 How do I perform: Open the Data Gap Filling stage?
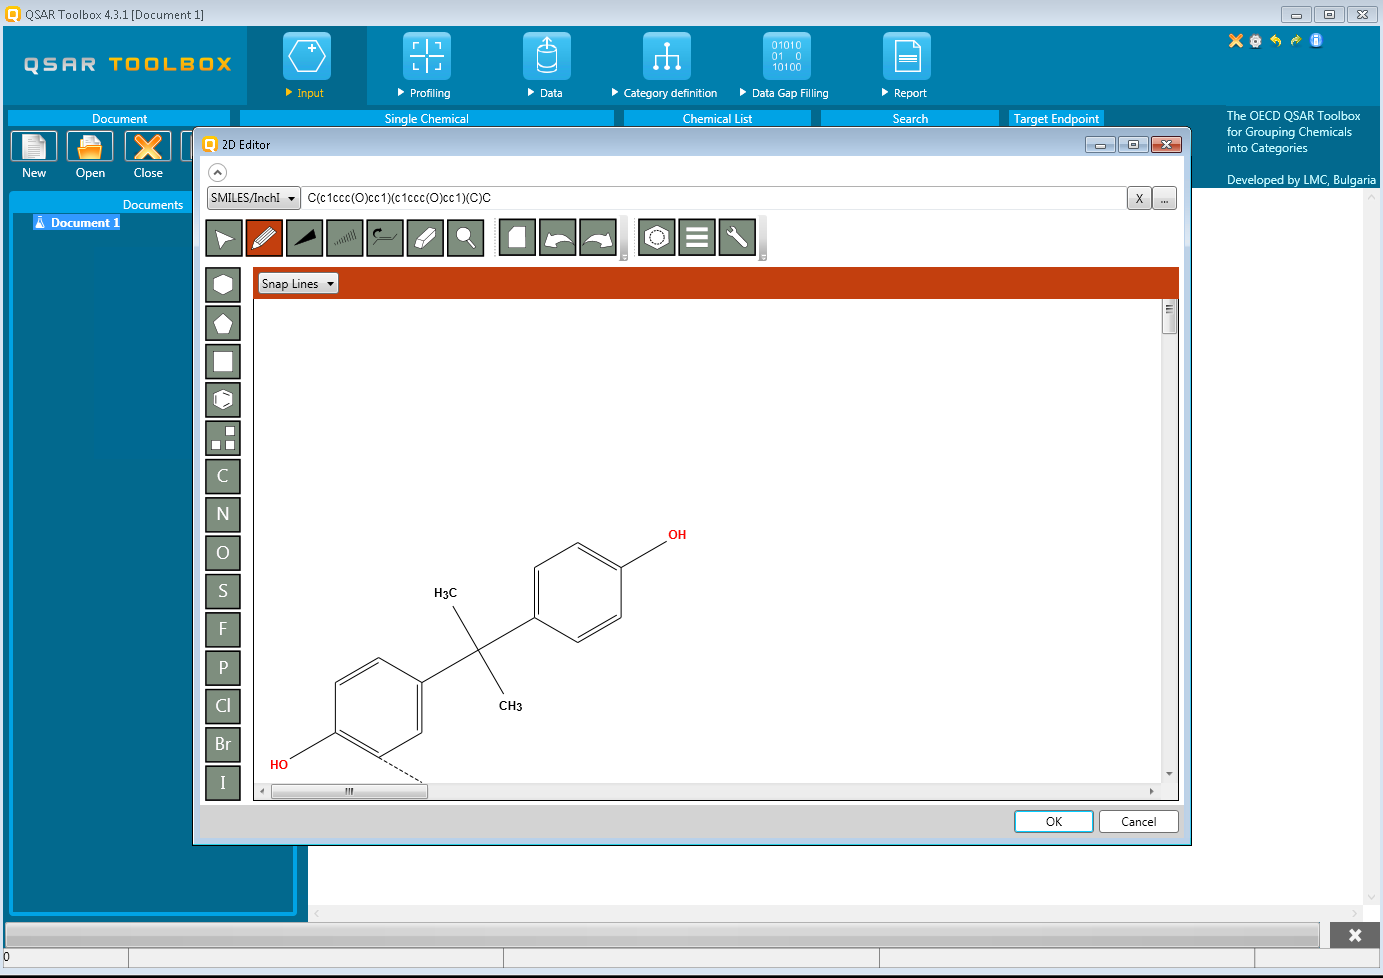[x=787, y=66]
